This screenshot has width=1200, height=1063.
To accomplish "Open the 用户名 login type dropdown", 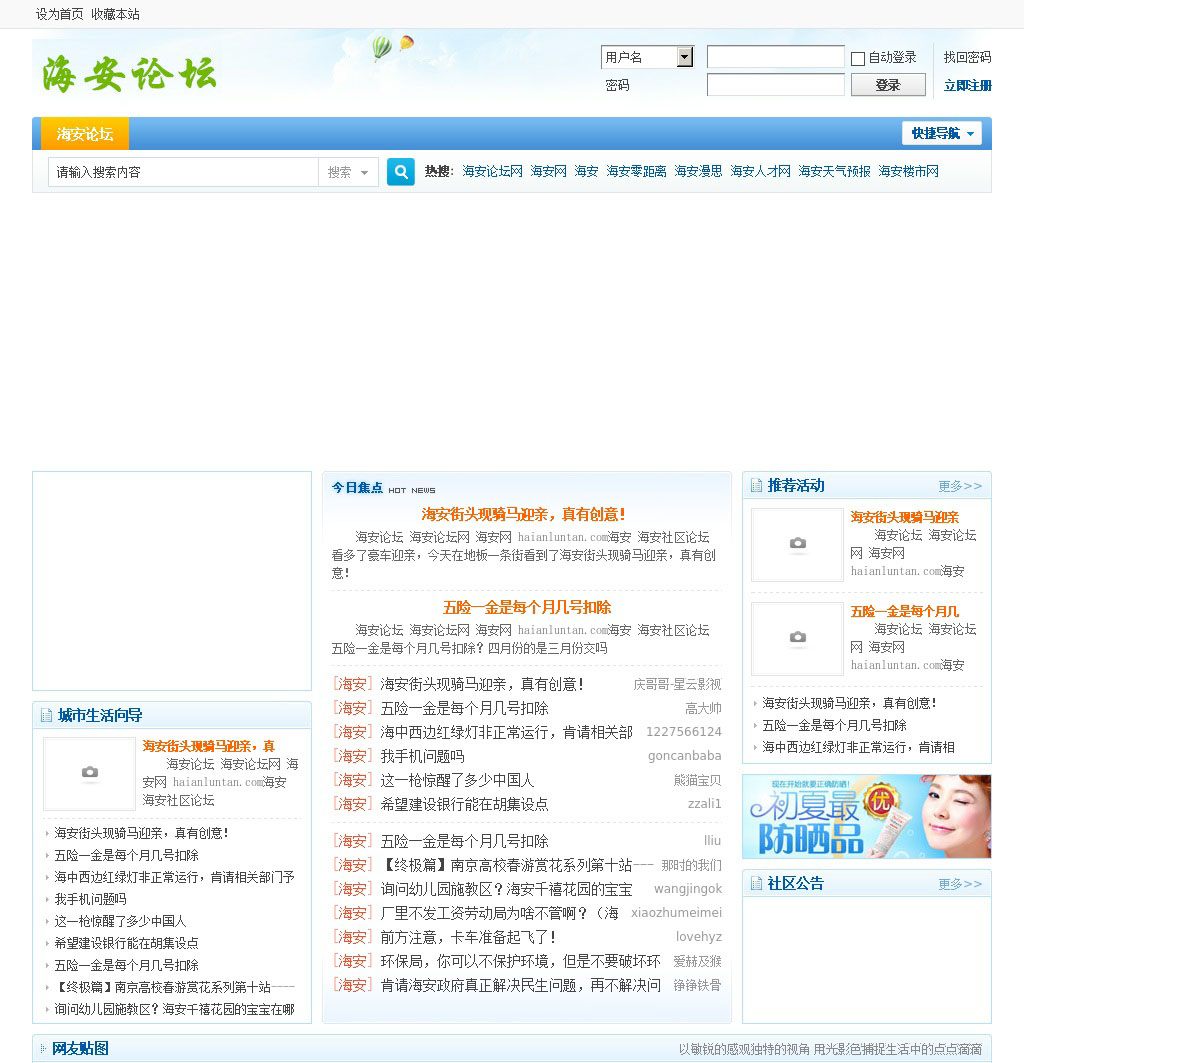I will [684, 57].
